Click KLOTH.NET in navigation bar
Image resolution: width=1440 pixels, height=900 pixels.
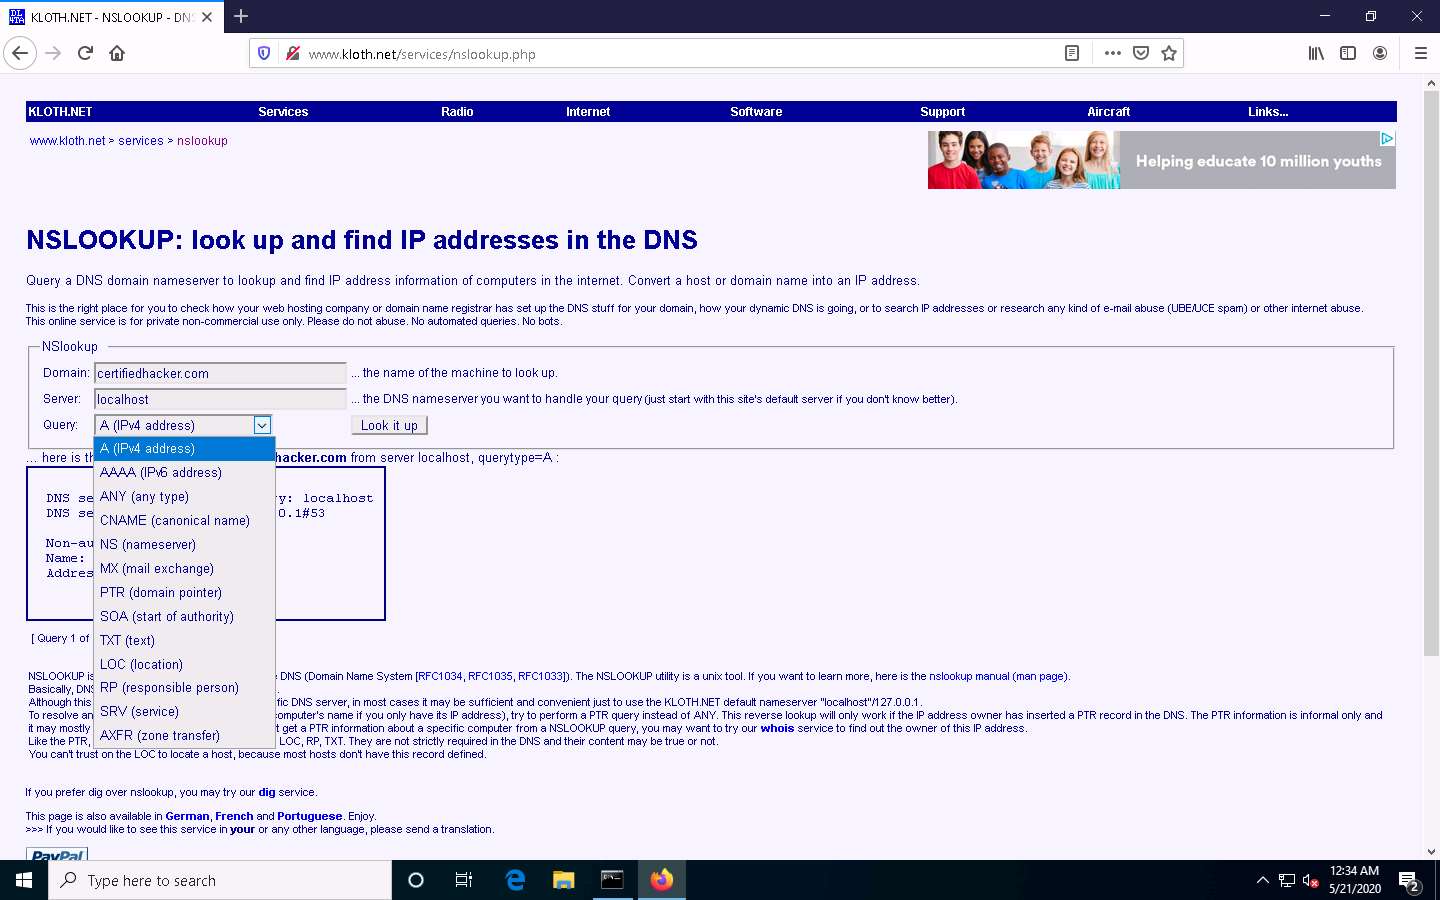click(x=60, y=112)
